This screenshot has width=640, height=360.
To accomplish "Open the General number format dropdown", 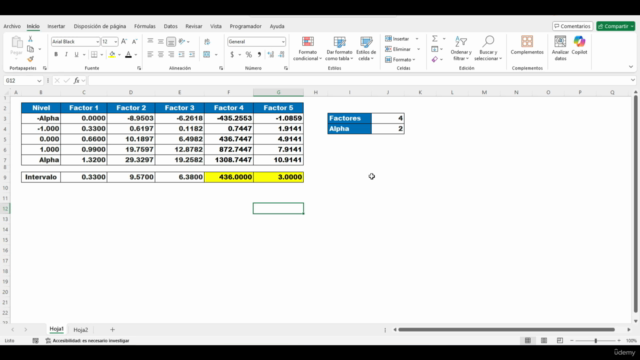I will coord(283,42).
